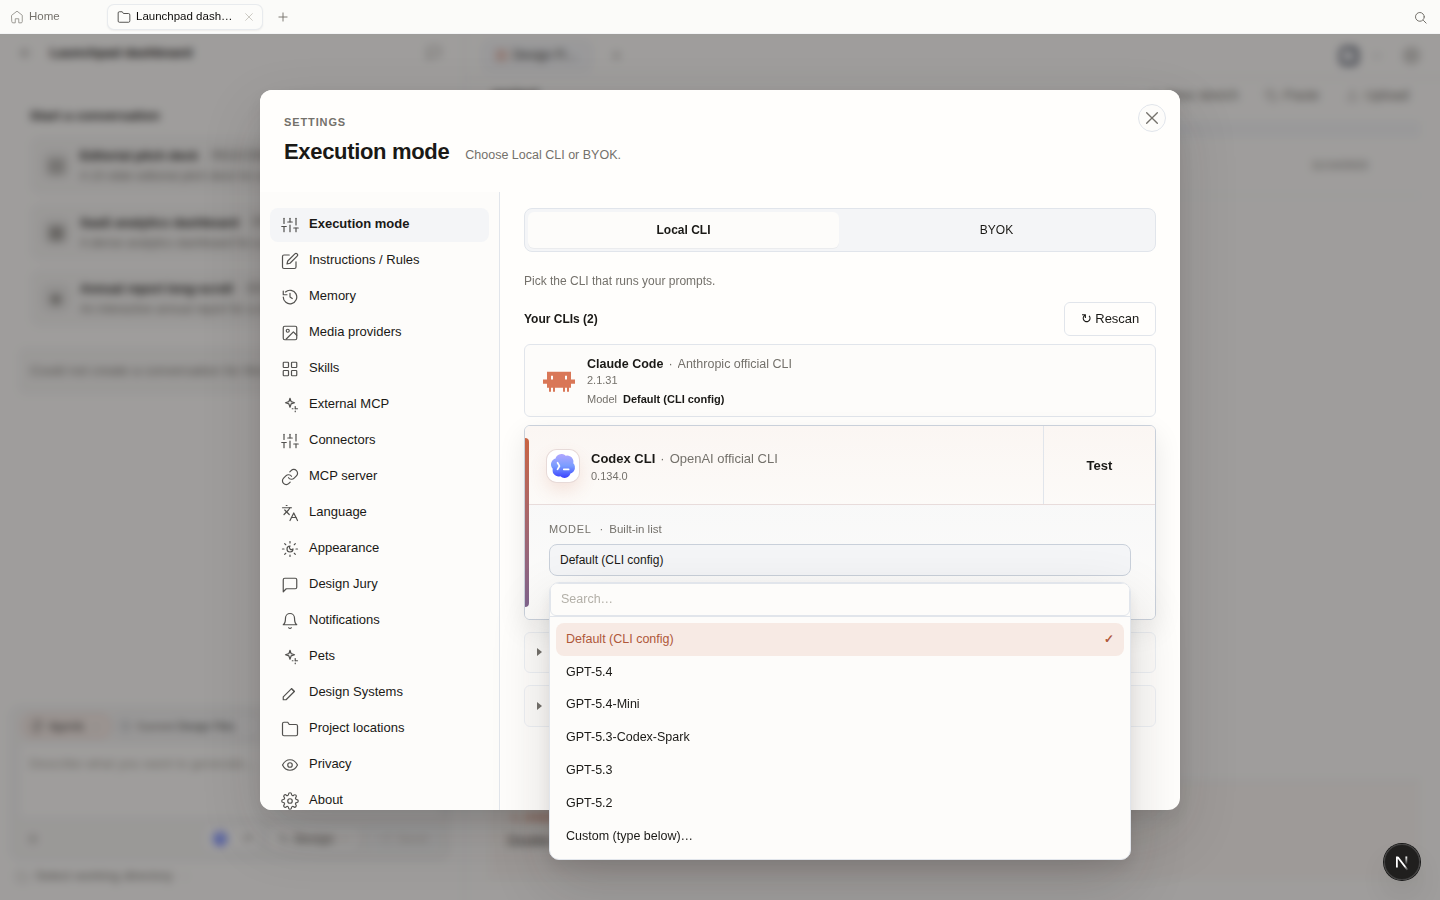Focus the model Search field
1440x900 pixels.
(x=840, y=599)
